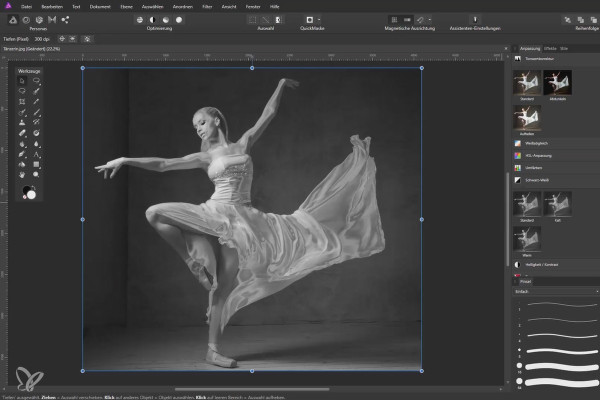Apply Tonwertkorrektur Standard preset thumbnail
Viewport: 600px width, 400px height.
click(527, 83)
